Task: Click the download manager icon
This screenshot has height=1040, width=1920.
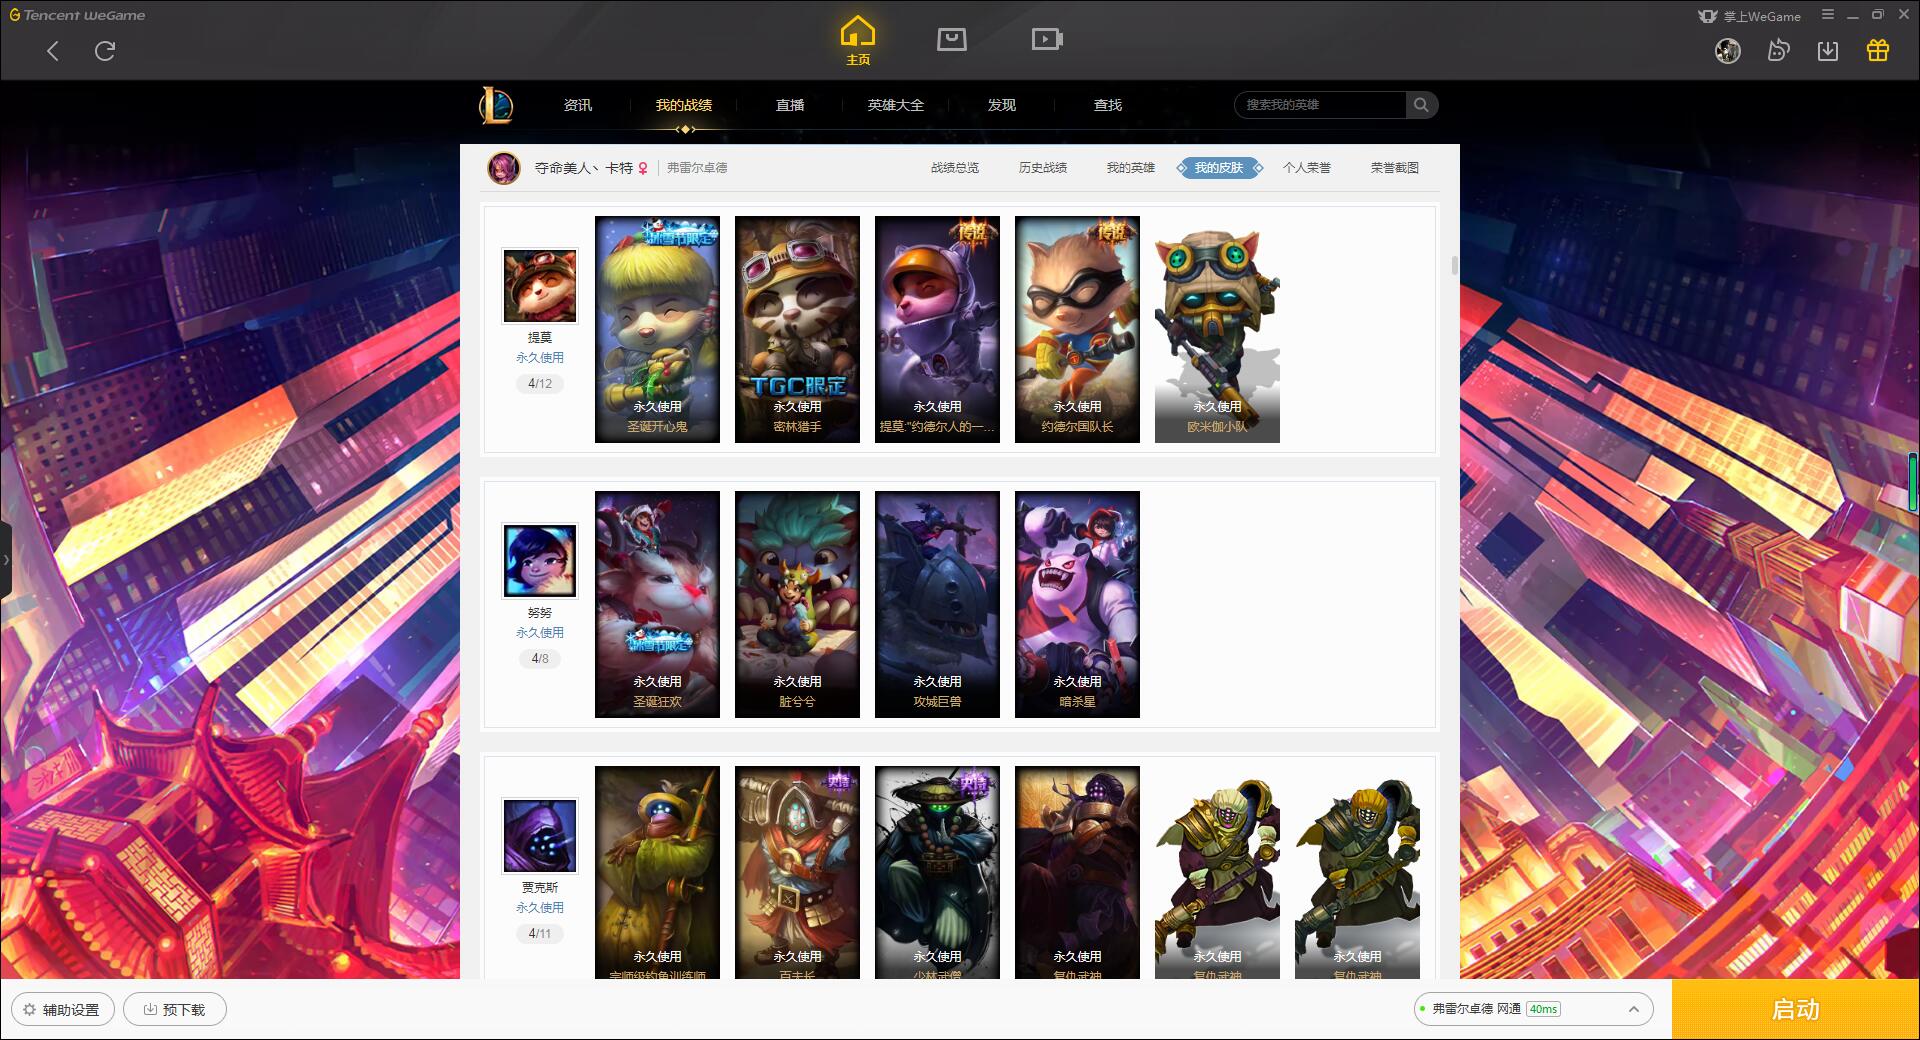Action: click(1828, 51)
